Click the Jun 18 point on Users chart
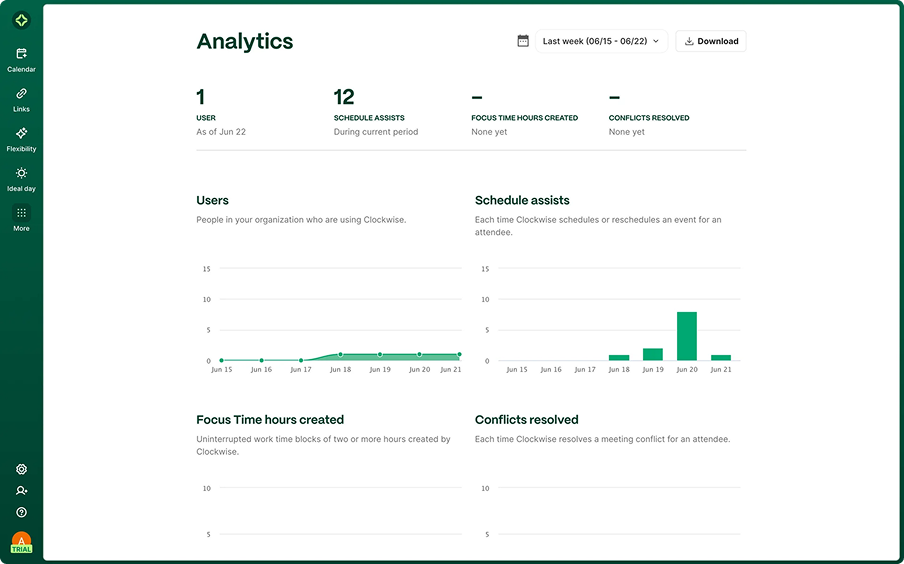Image resolution: width=904 pixels, height=564 pixels. click(x=340, y=354)
